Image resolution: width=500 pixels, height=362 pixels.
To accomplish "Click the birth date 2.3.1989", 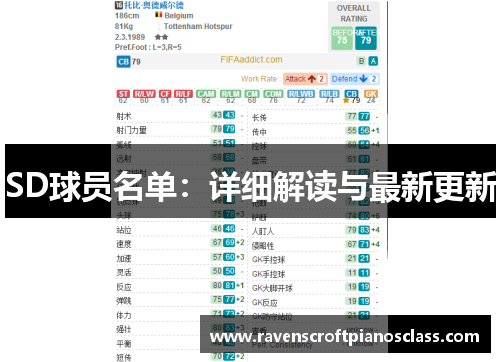I will click(130, 37).
